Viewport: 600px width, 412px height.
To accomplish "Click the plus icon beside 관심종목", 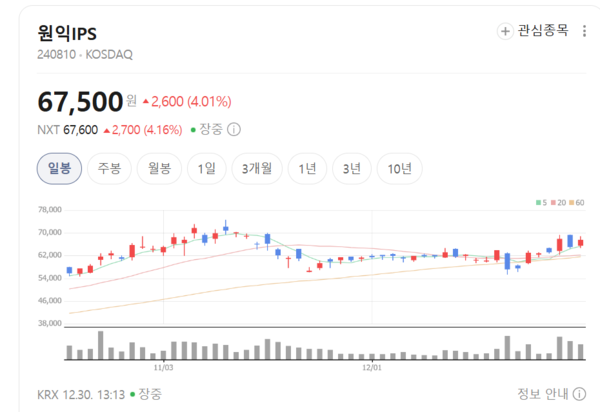I will pyautogui.click(x=505, y=31).
